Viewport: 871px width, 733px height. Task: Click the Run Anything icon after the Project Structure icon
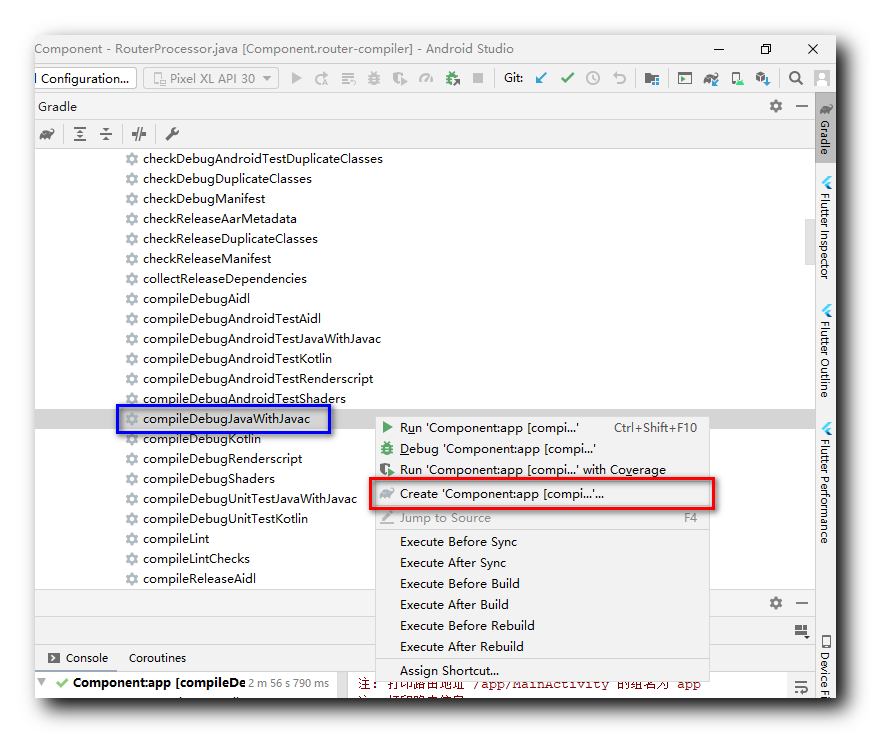tap(685, 78)
